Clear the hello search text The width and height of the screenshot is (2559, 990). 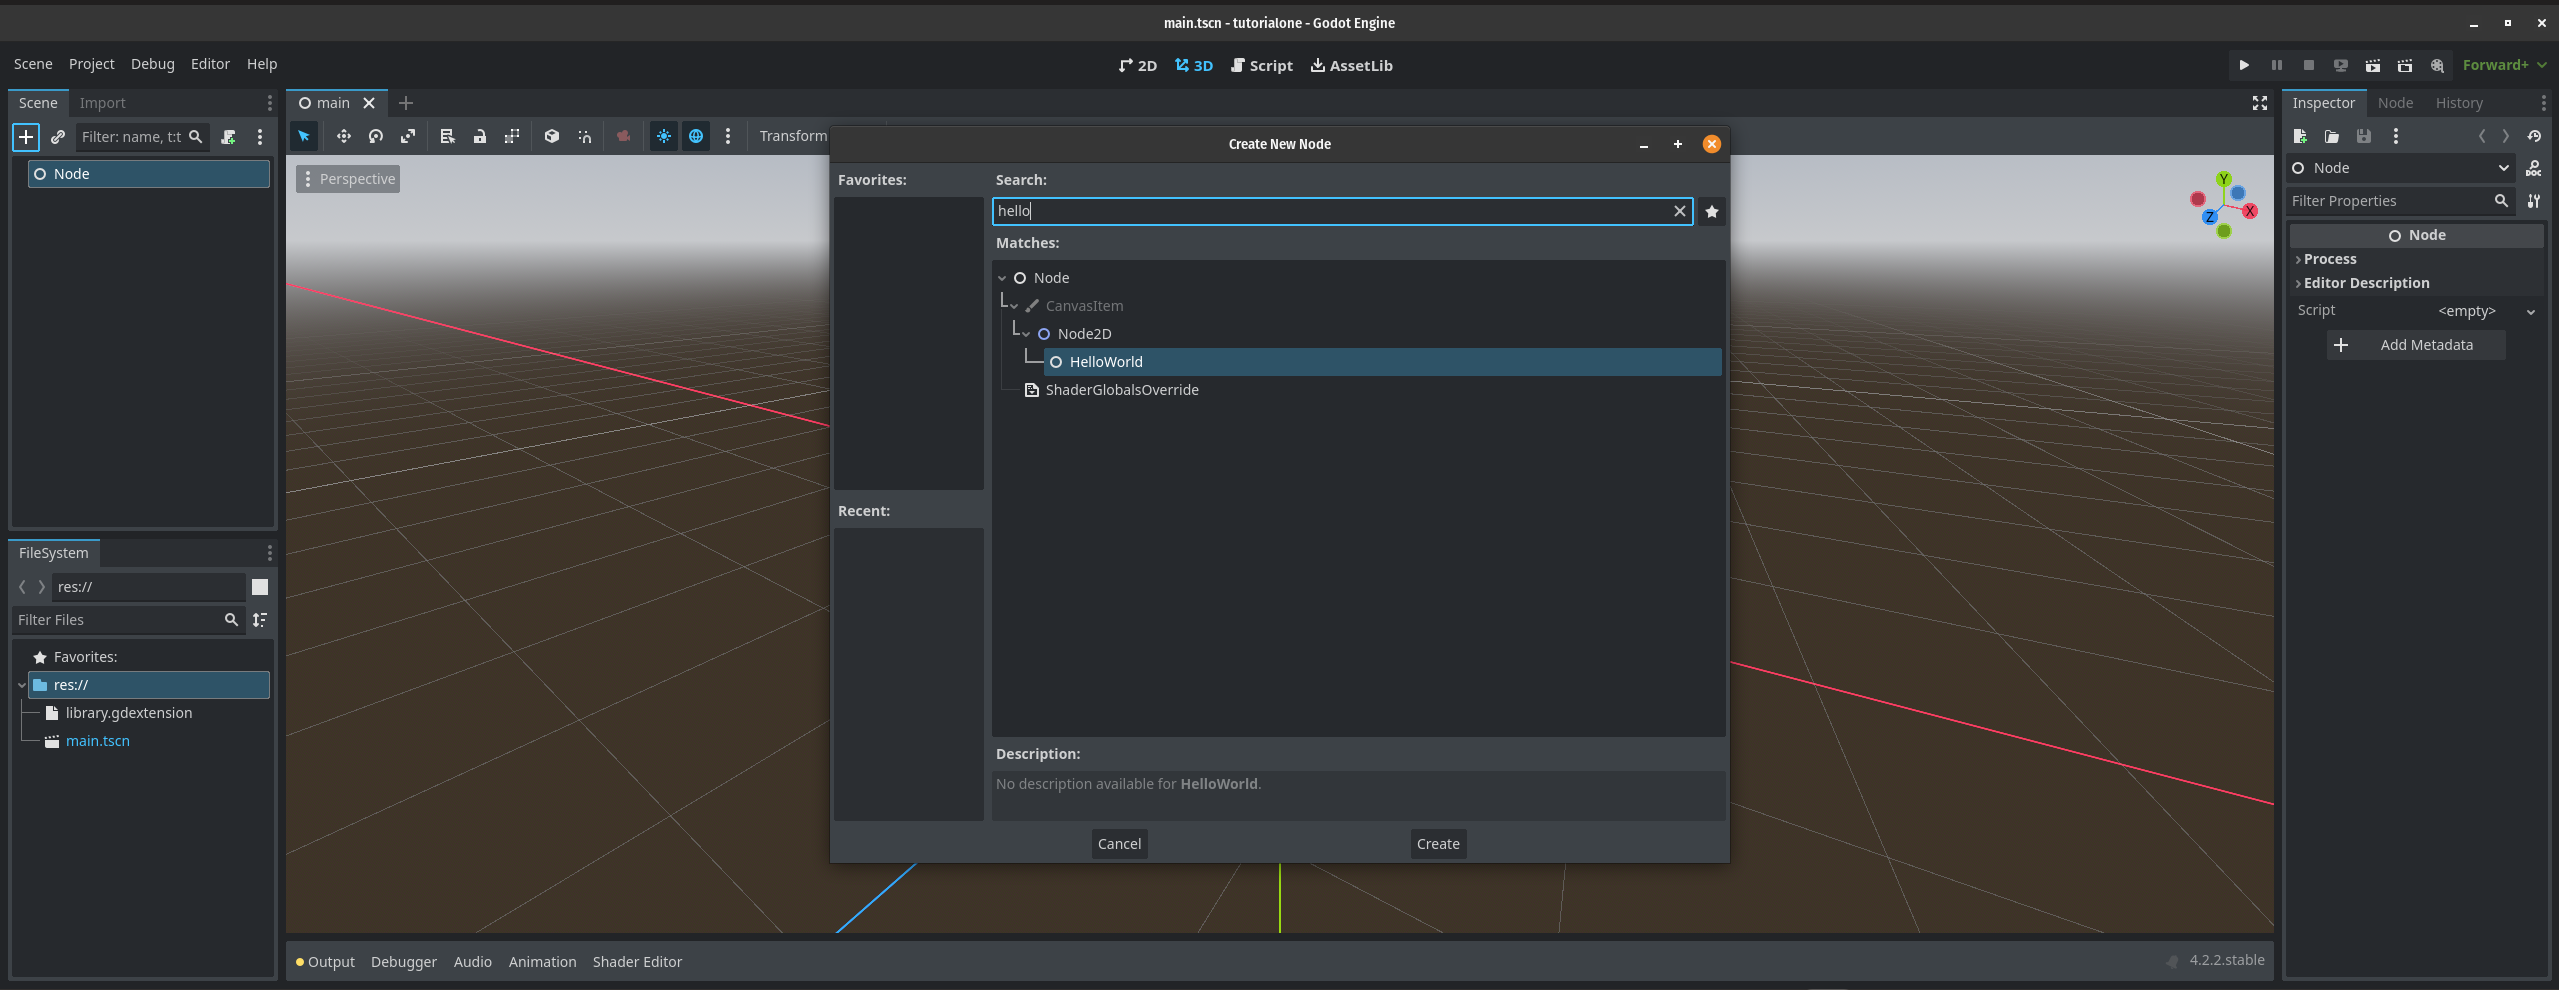(x=1680, y=211)
